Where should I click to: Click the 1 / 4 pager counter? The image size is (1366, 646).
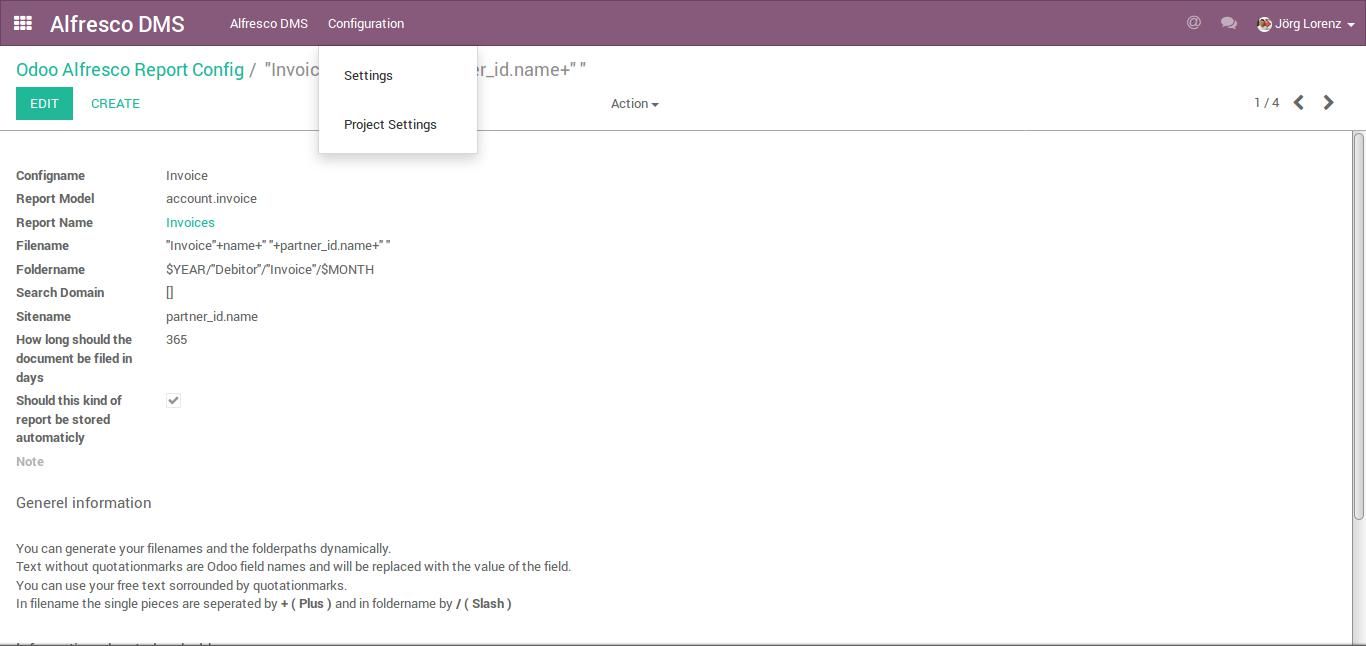[1266, 103]
